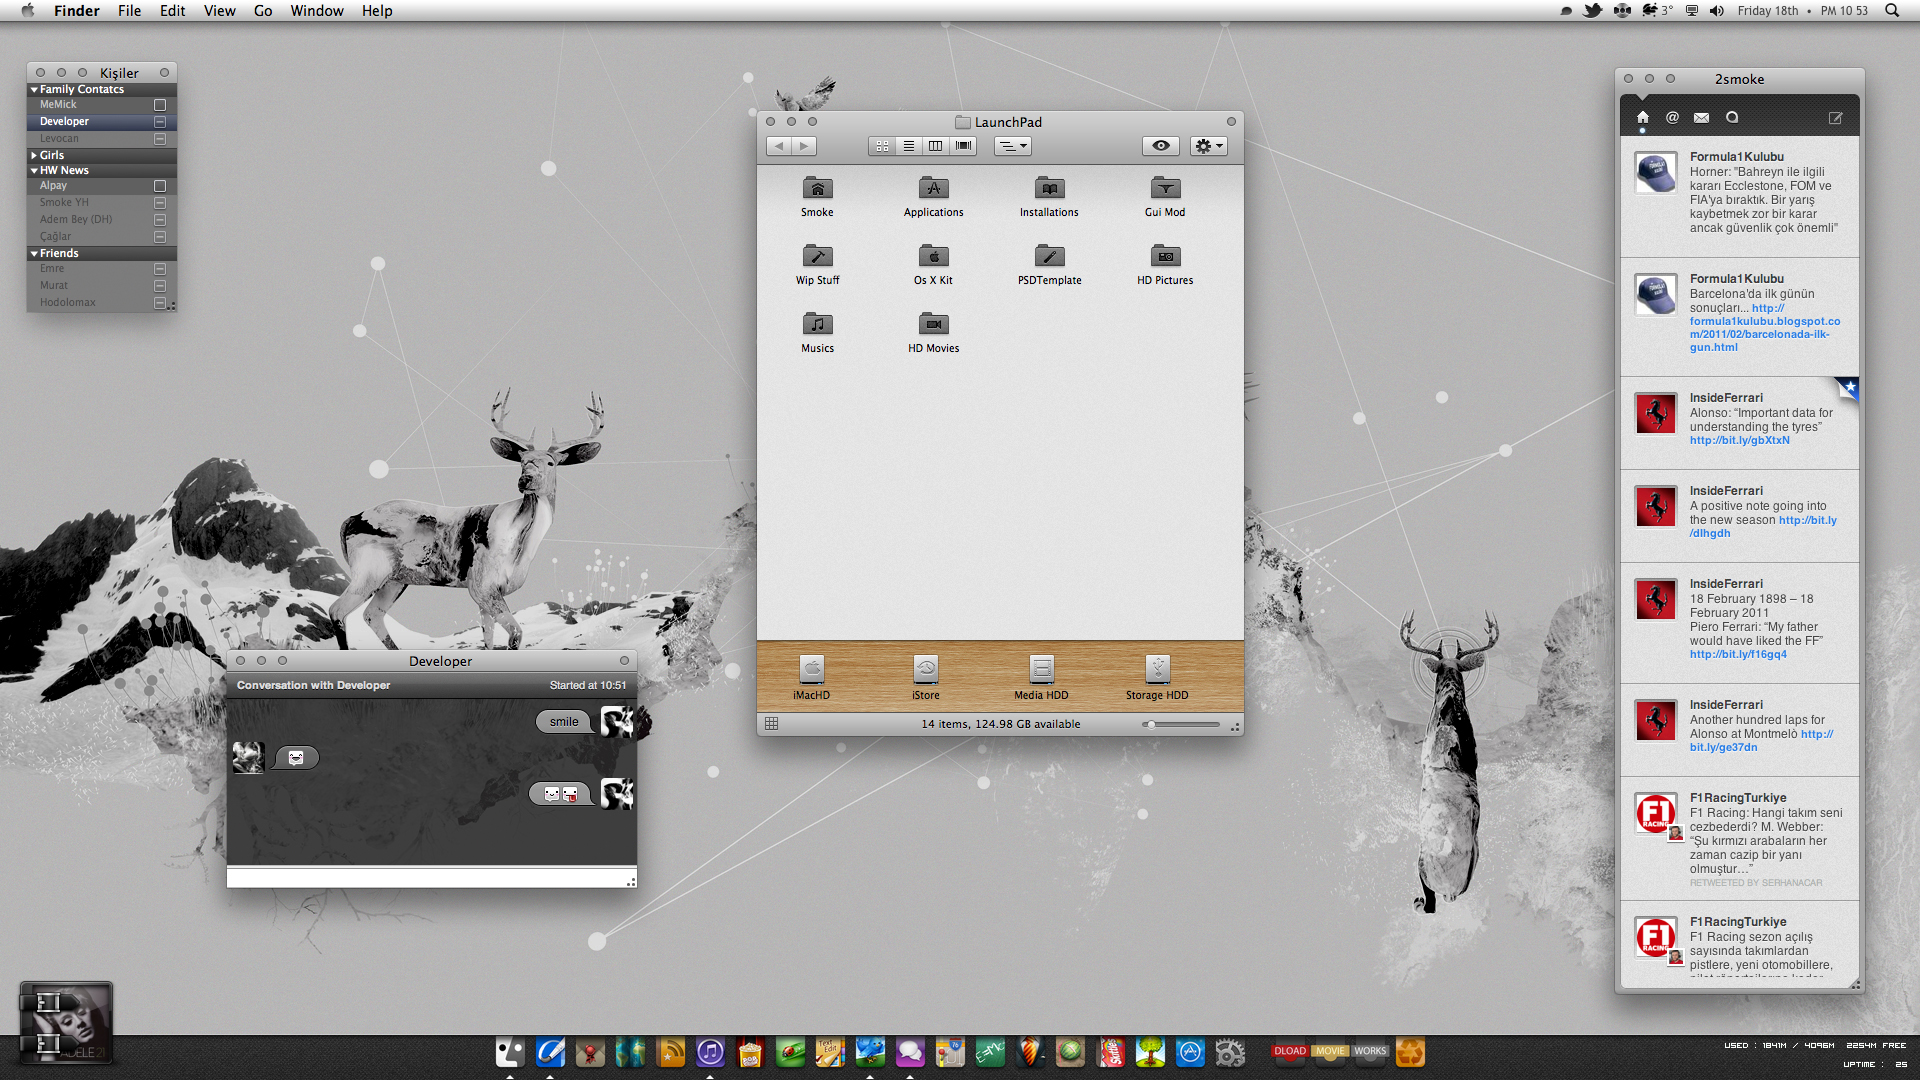
Task: Toggle the Alpay contact status box
Action: 159,186
